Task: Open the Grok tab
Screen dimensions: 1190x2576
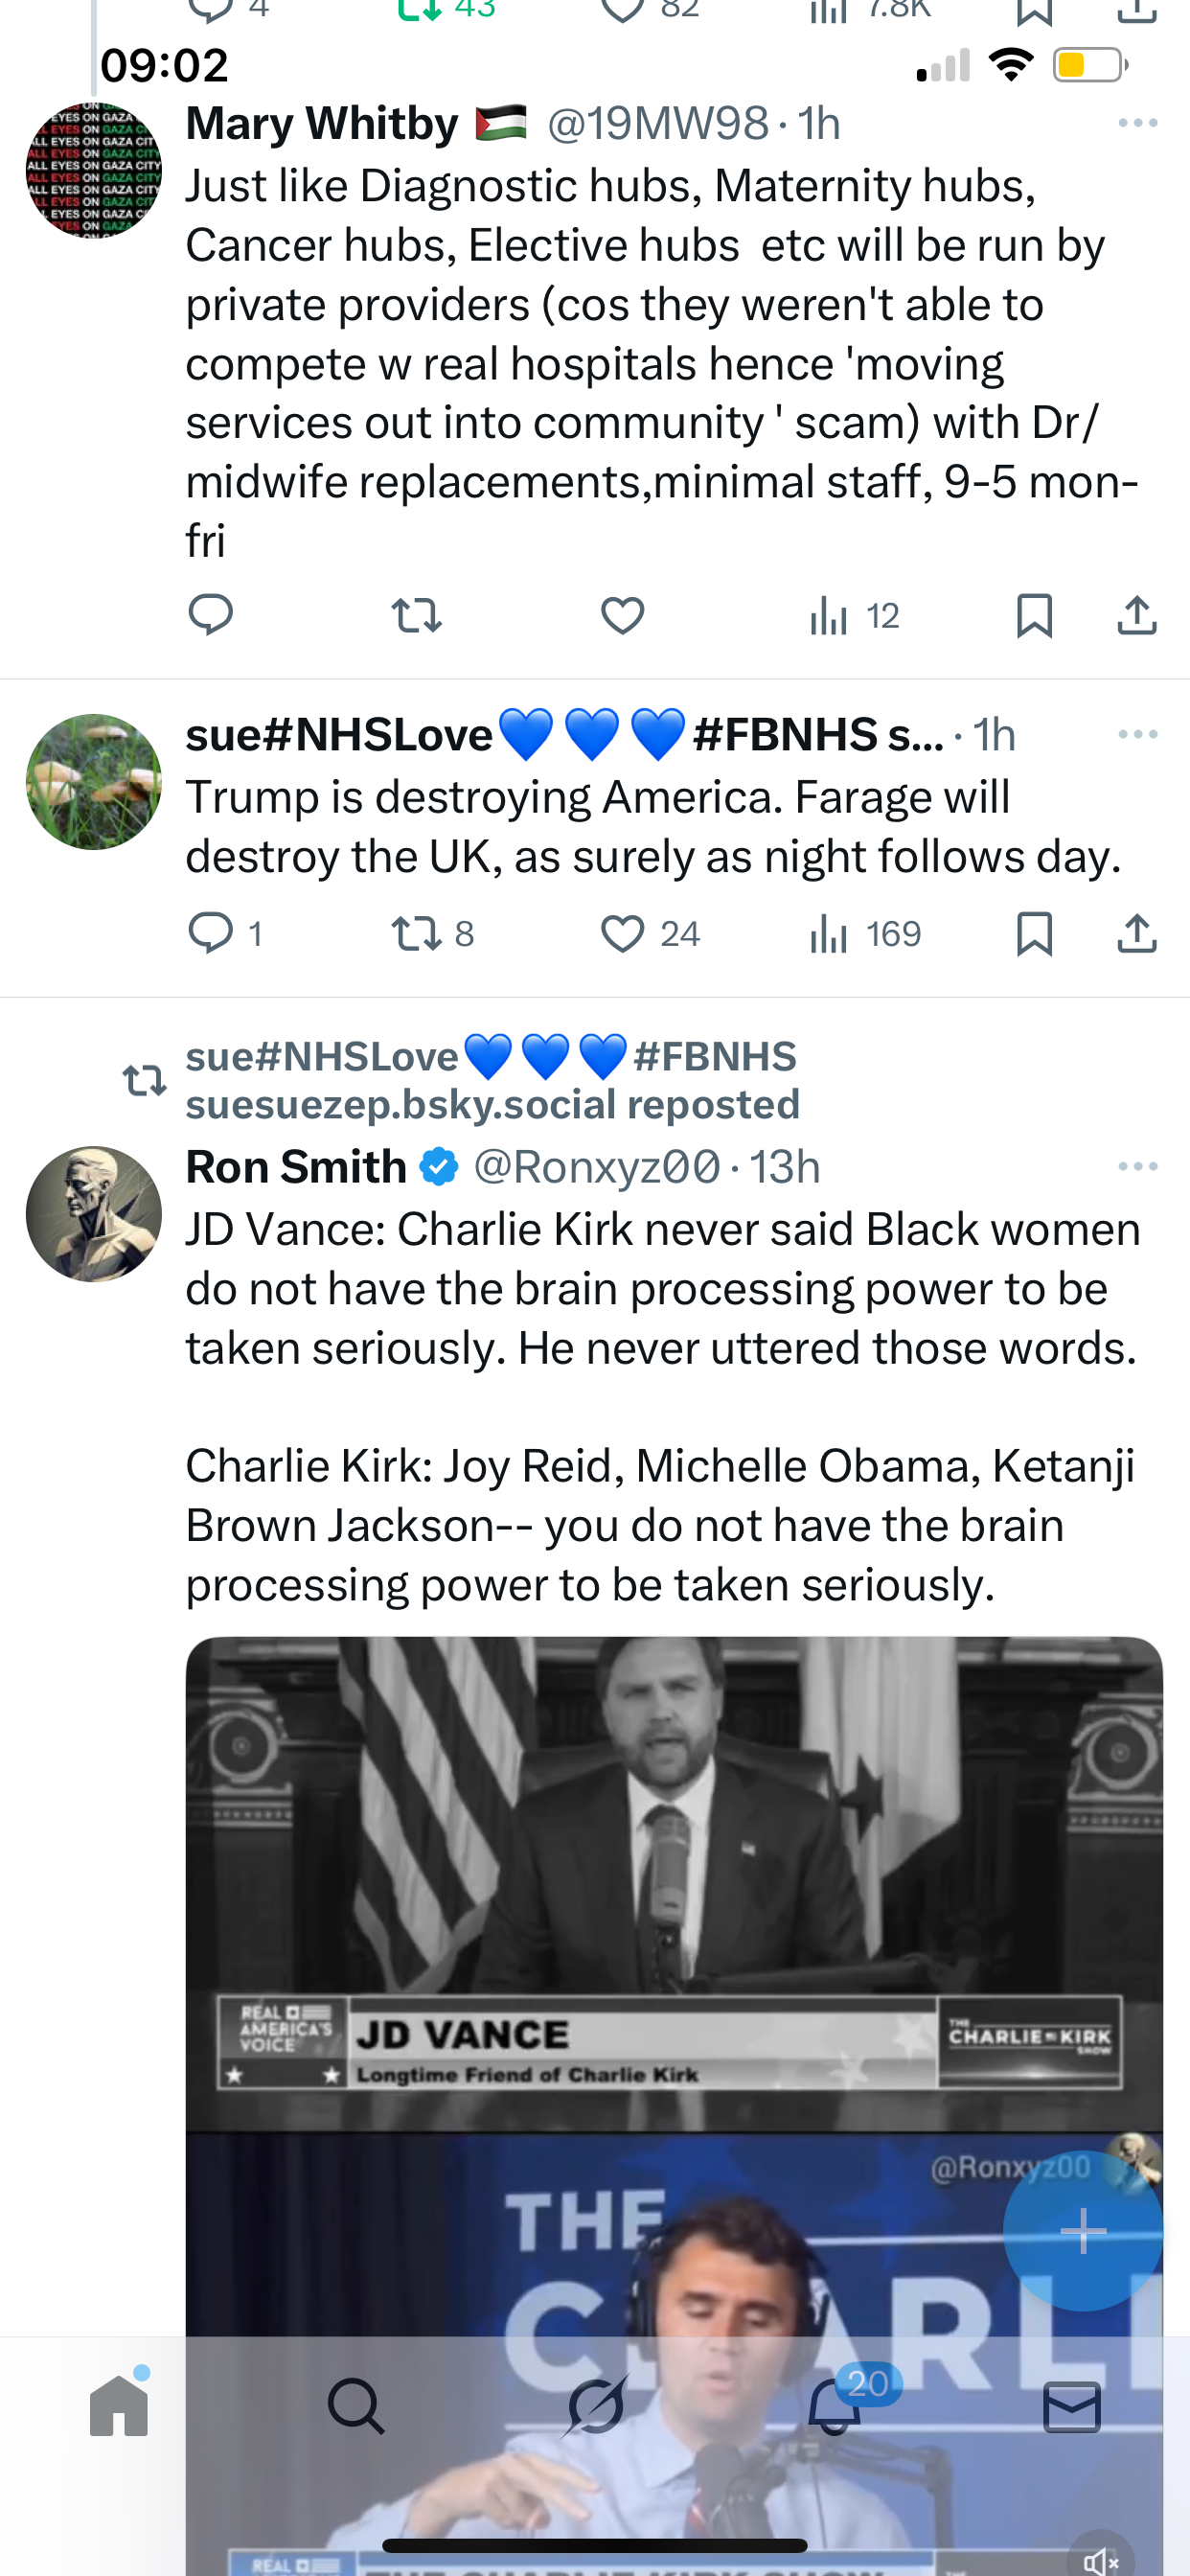Action: pos(595,2405)
